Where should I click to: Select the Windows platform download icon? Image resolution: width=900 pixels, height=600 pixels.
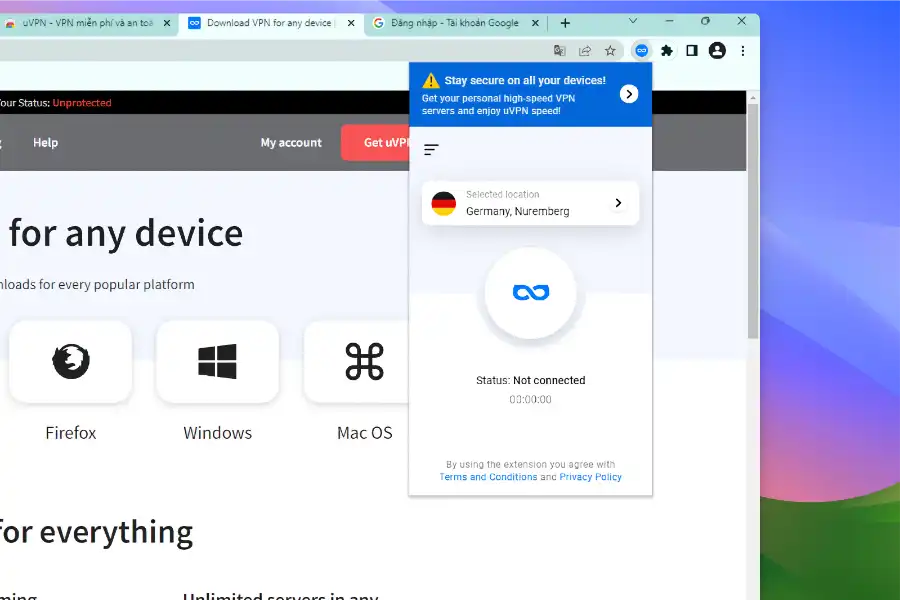(x=217, y=362)
